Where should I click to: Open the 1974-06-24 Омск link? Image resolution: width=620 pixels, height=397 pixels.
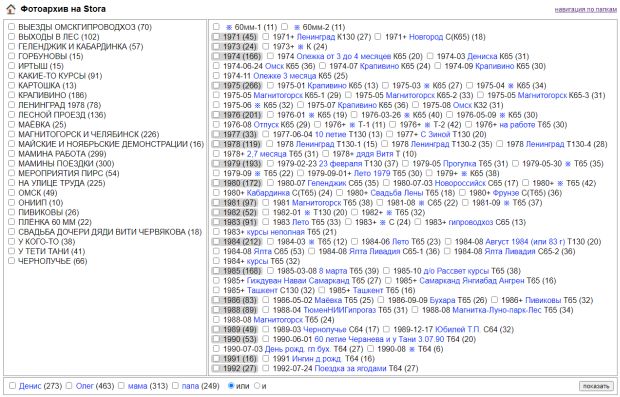274,66
